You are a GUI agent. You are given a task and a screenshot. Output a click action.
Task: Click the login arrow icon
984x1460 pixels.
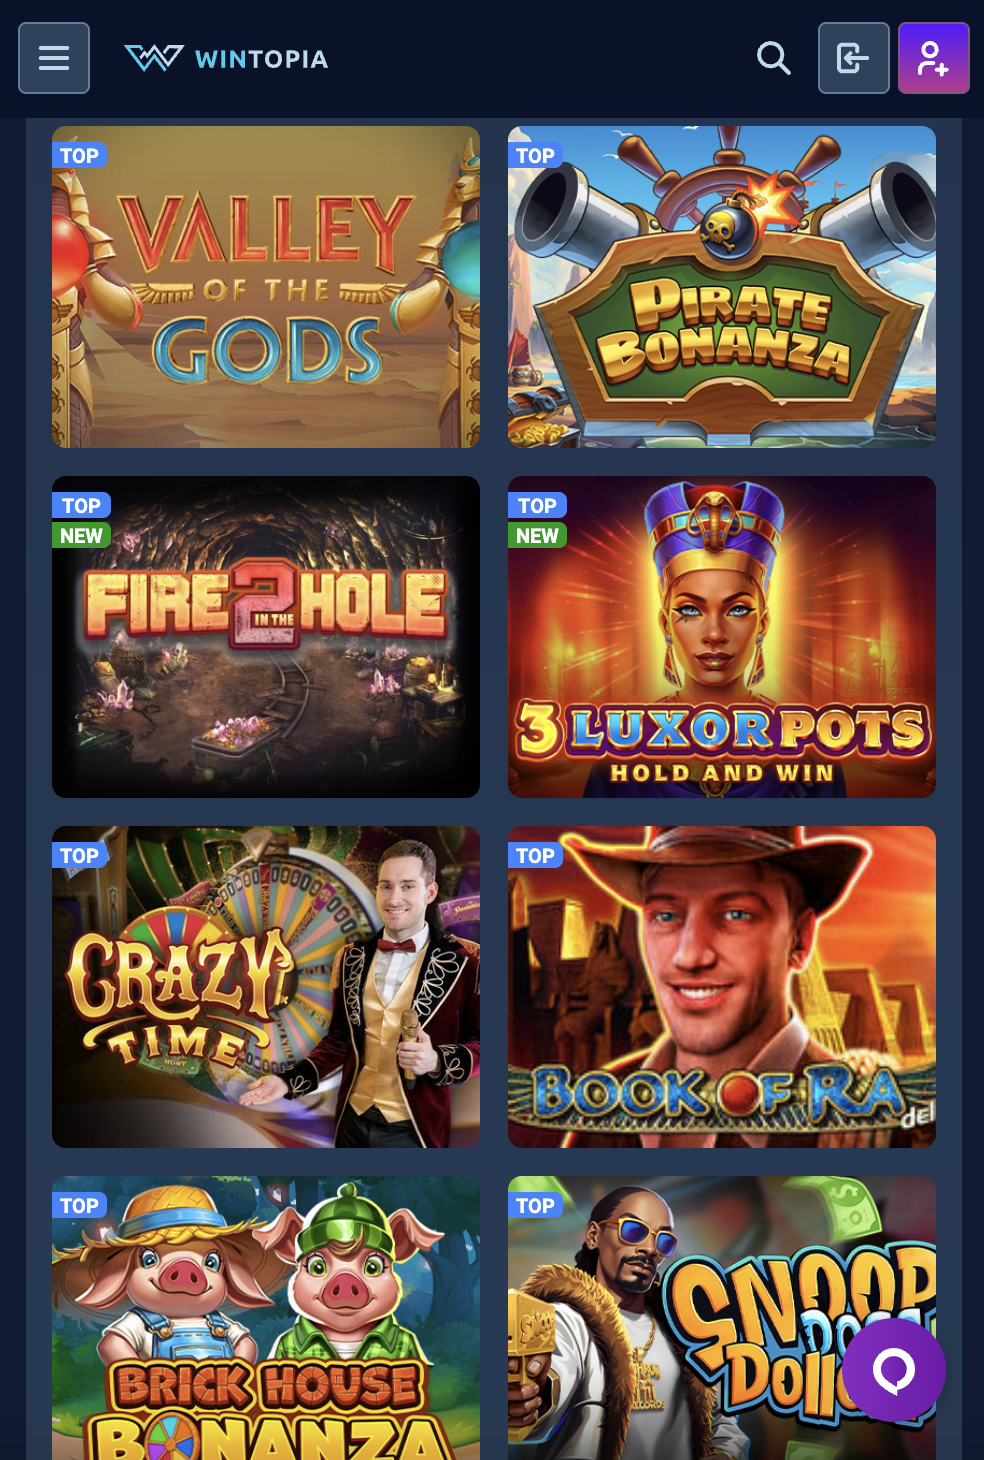(x=854, y=58)
